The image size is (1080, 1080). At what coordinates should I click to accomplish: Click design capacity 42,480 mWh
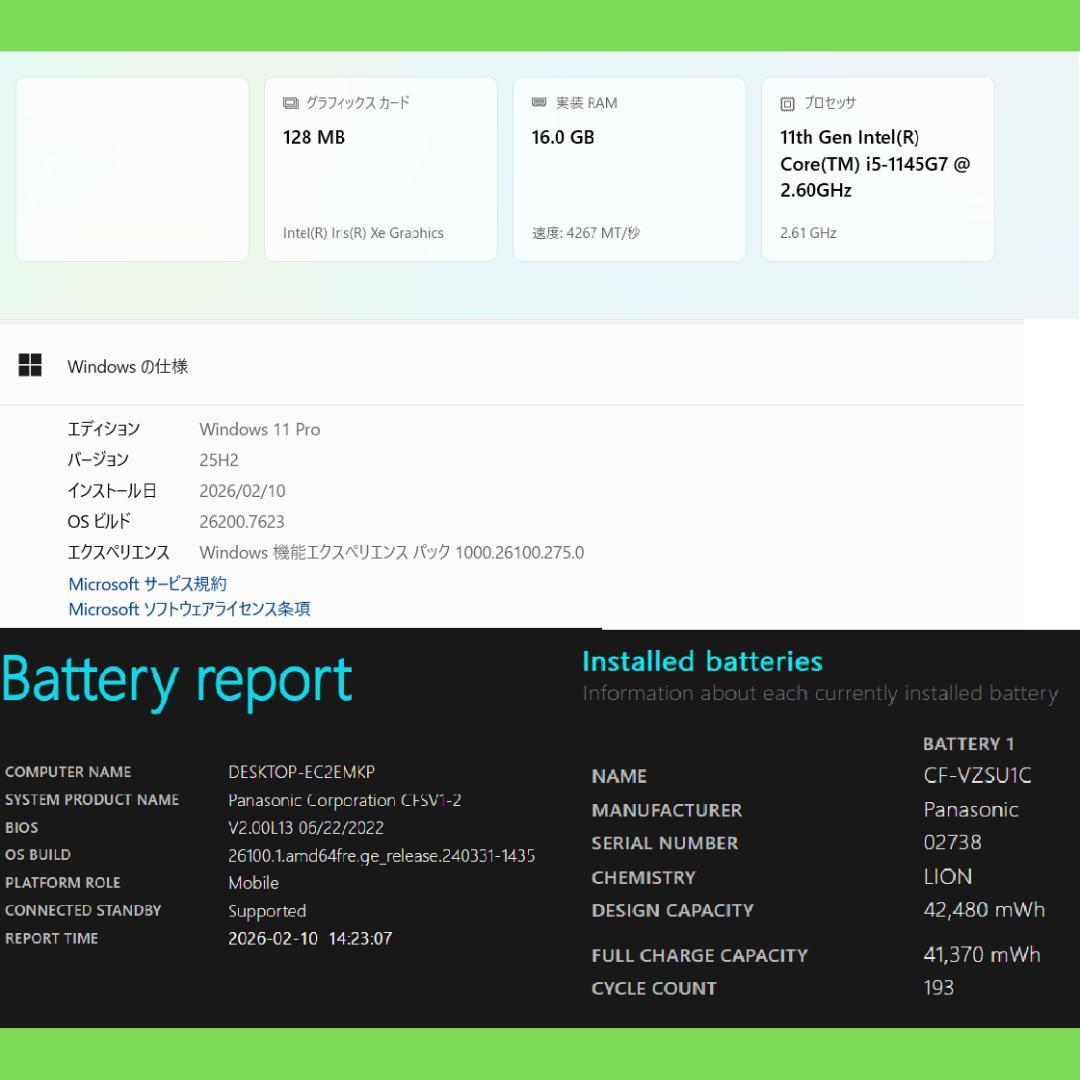click(984, 910)
